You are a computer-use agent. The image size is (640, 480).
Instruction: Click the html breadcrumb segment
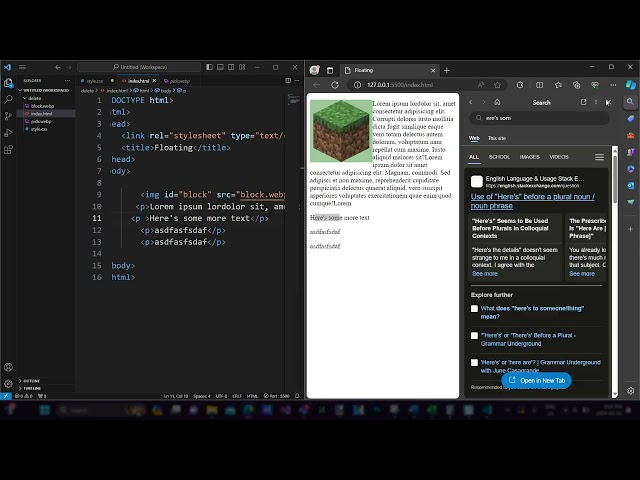click(142, 91)
